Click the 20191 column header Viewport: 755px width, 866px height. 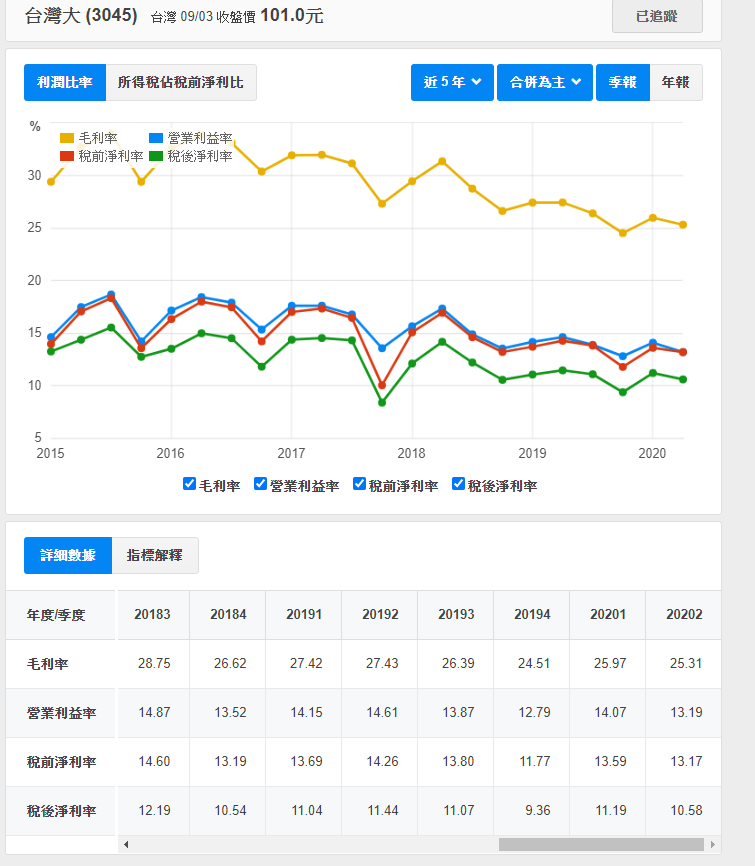[304, 615]
